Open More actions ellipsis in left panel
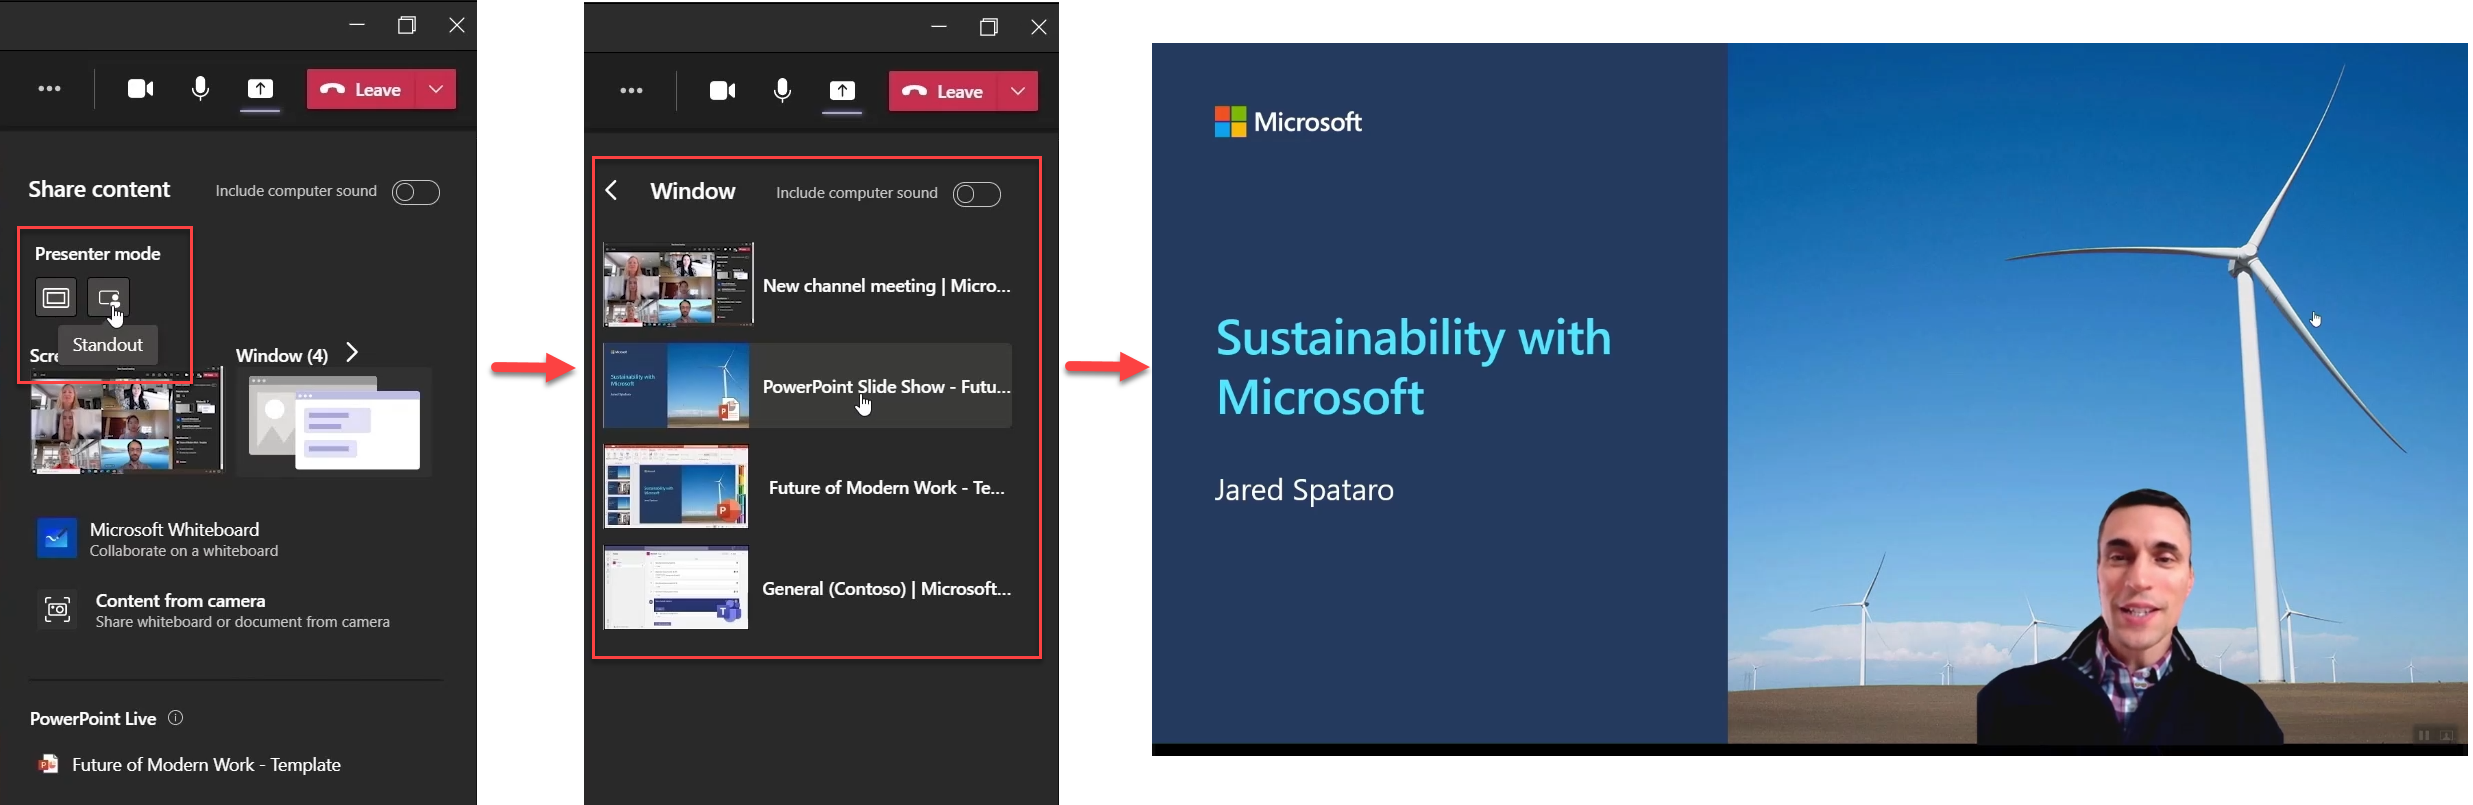The width and height of the screenshot is (2473, 805). click(x=49, y=89)
